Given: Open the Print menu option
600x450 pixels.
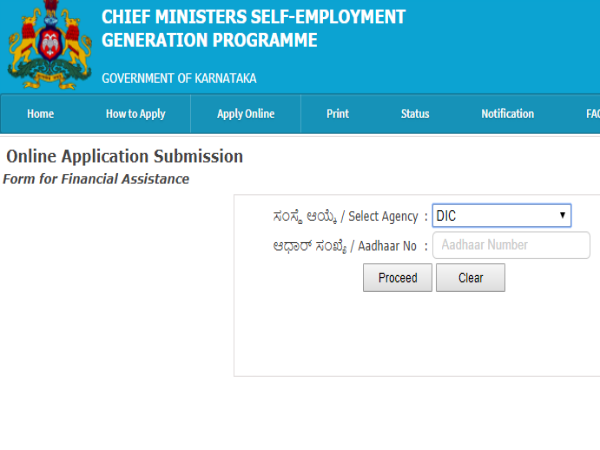Looking at the screenshot, I should pyautogui.click(x=338, y=114).
